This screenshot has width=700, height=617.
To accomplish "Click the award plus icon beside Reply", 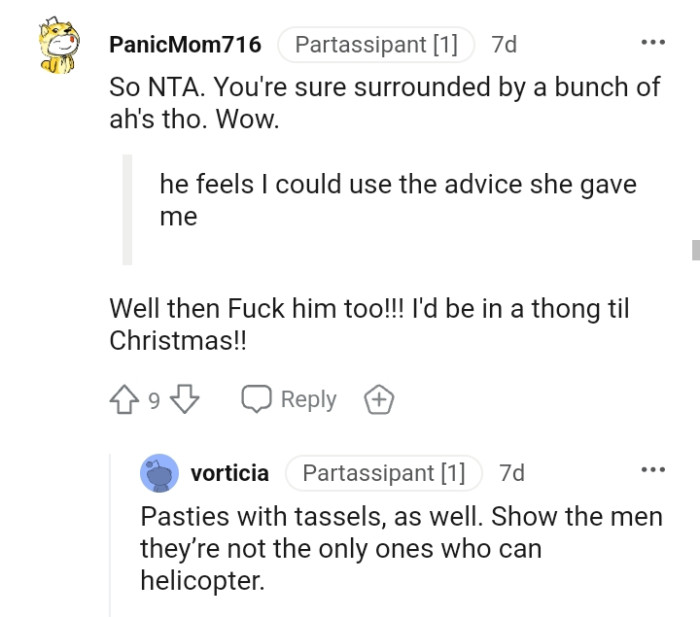I will tap(378, 400).
